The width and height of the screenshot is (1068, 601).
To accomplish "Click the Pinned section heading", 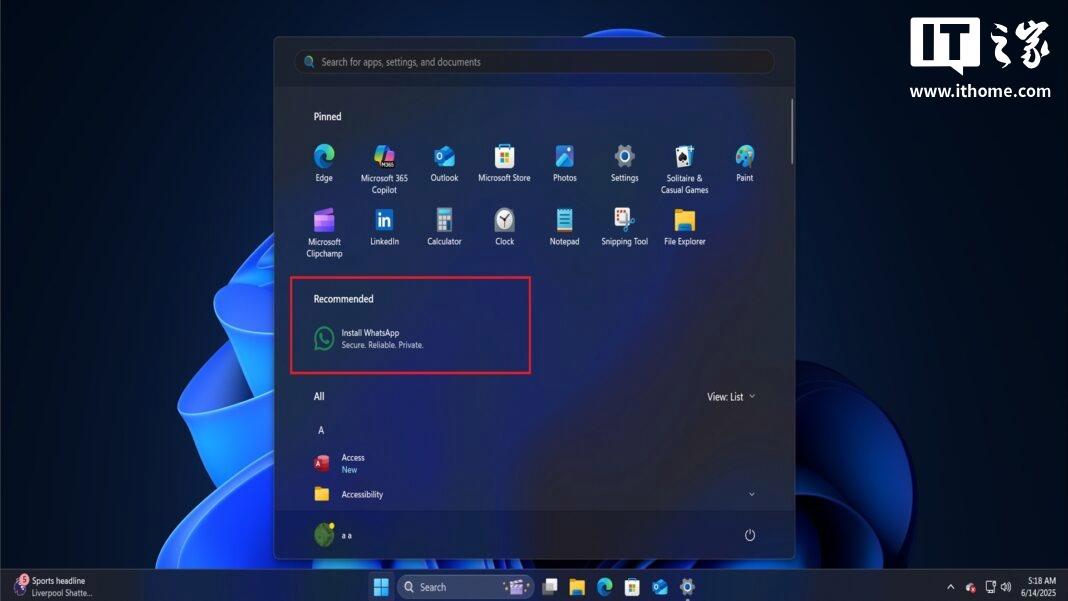I will click(x=327, y=117).
